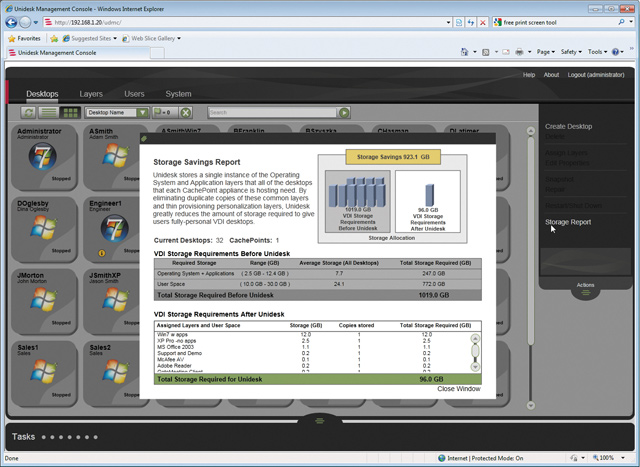Open the Page menu

(x=546, y=52)
